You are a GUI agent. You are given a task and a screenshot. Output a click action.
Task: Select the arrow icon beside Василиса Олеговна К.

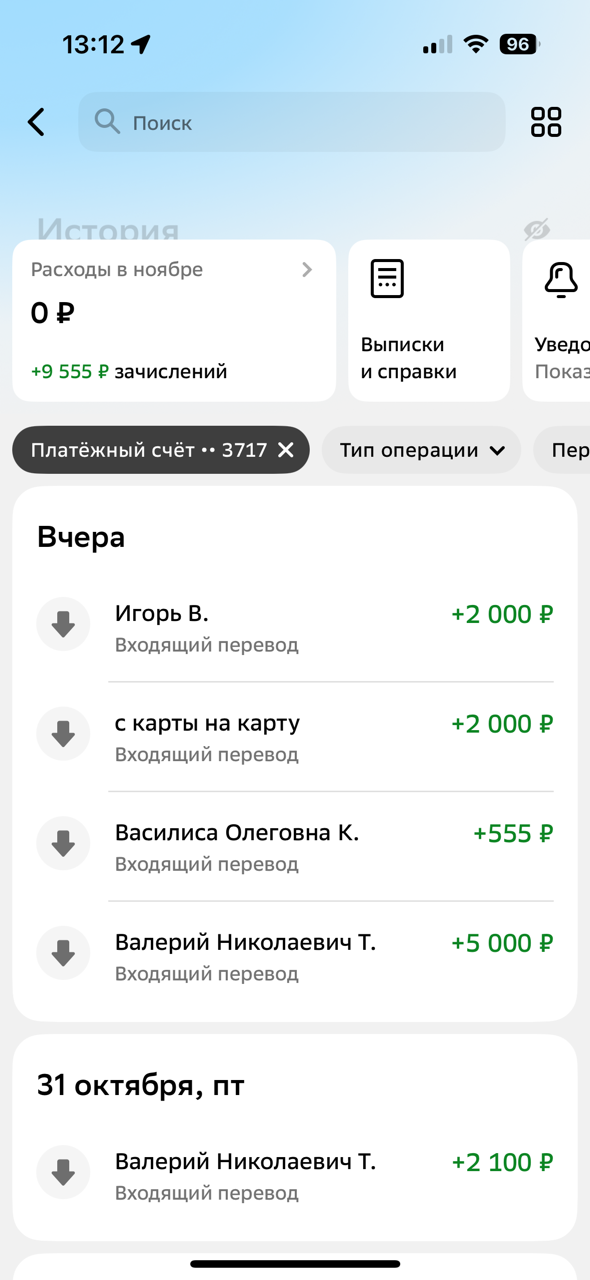[63, 843]
